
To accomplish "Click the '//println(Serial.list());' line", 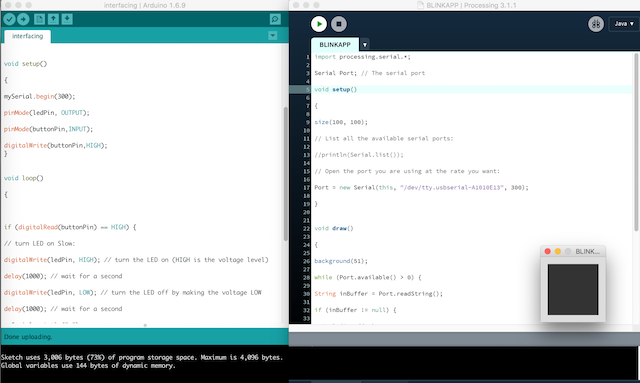I will (359, 155).
